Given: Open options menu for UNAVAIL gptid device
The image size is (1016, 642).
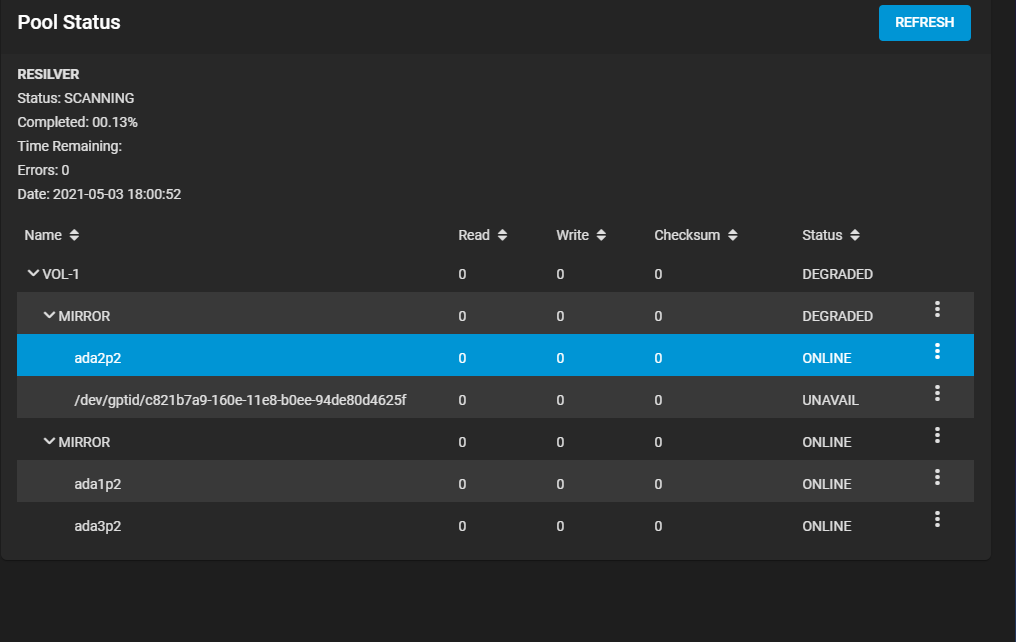Looking at the screenshot, I should click(937, 393).
